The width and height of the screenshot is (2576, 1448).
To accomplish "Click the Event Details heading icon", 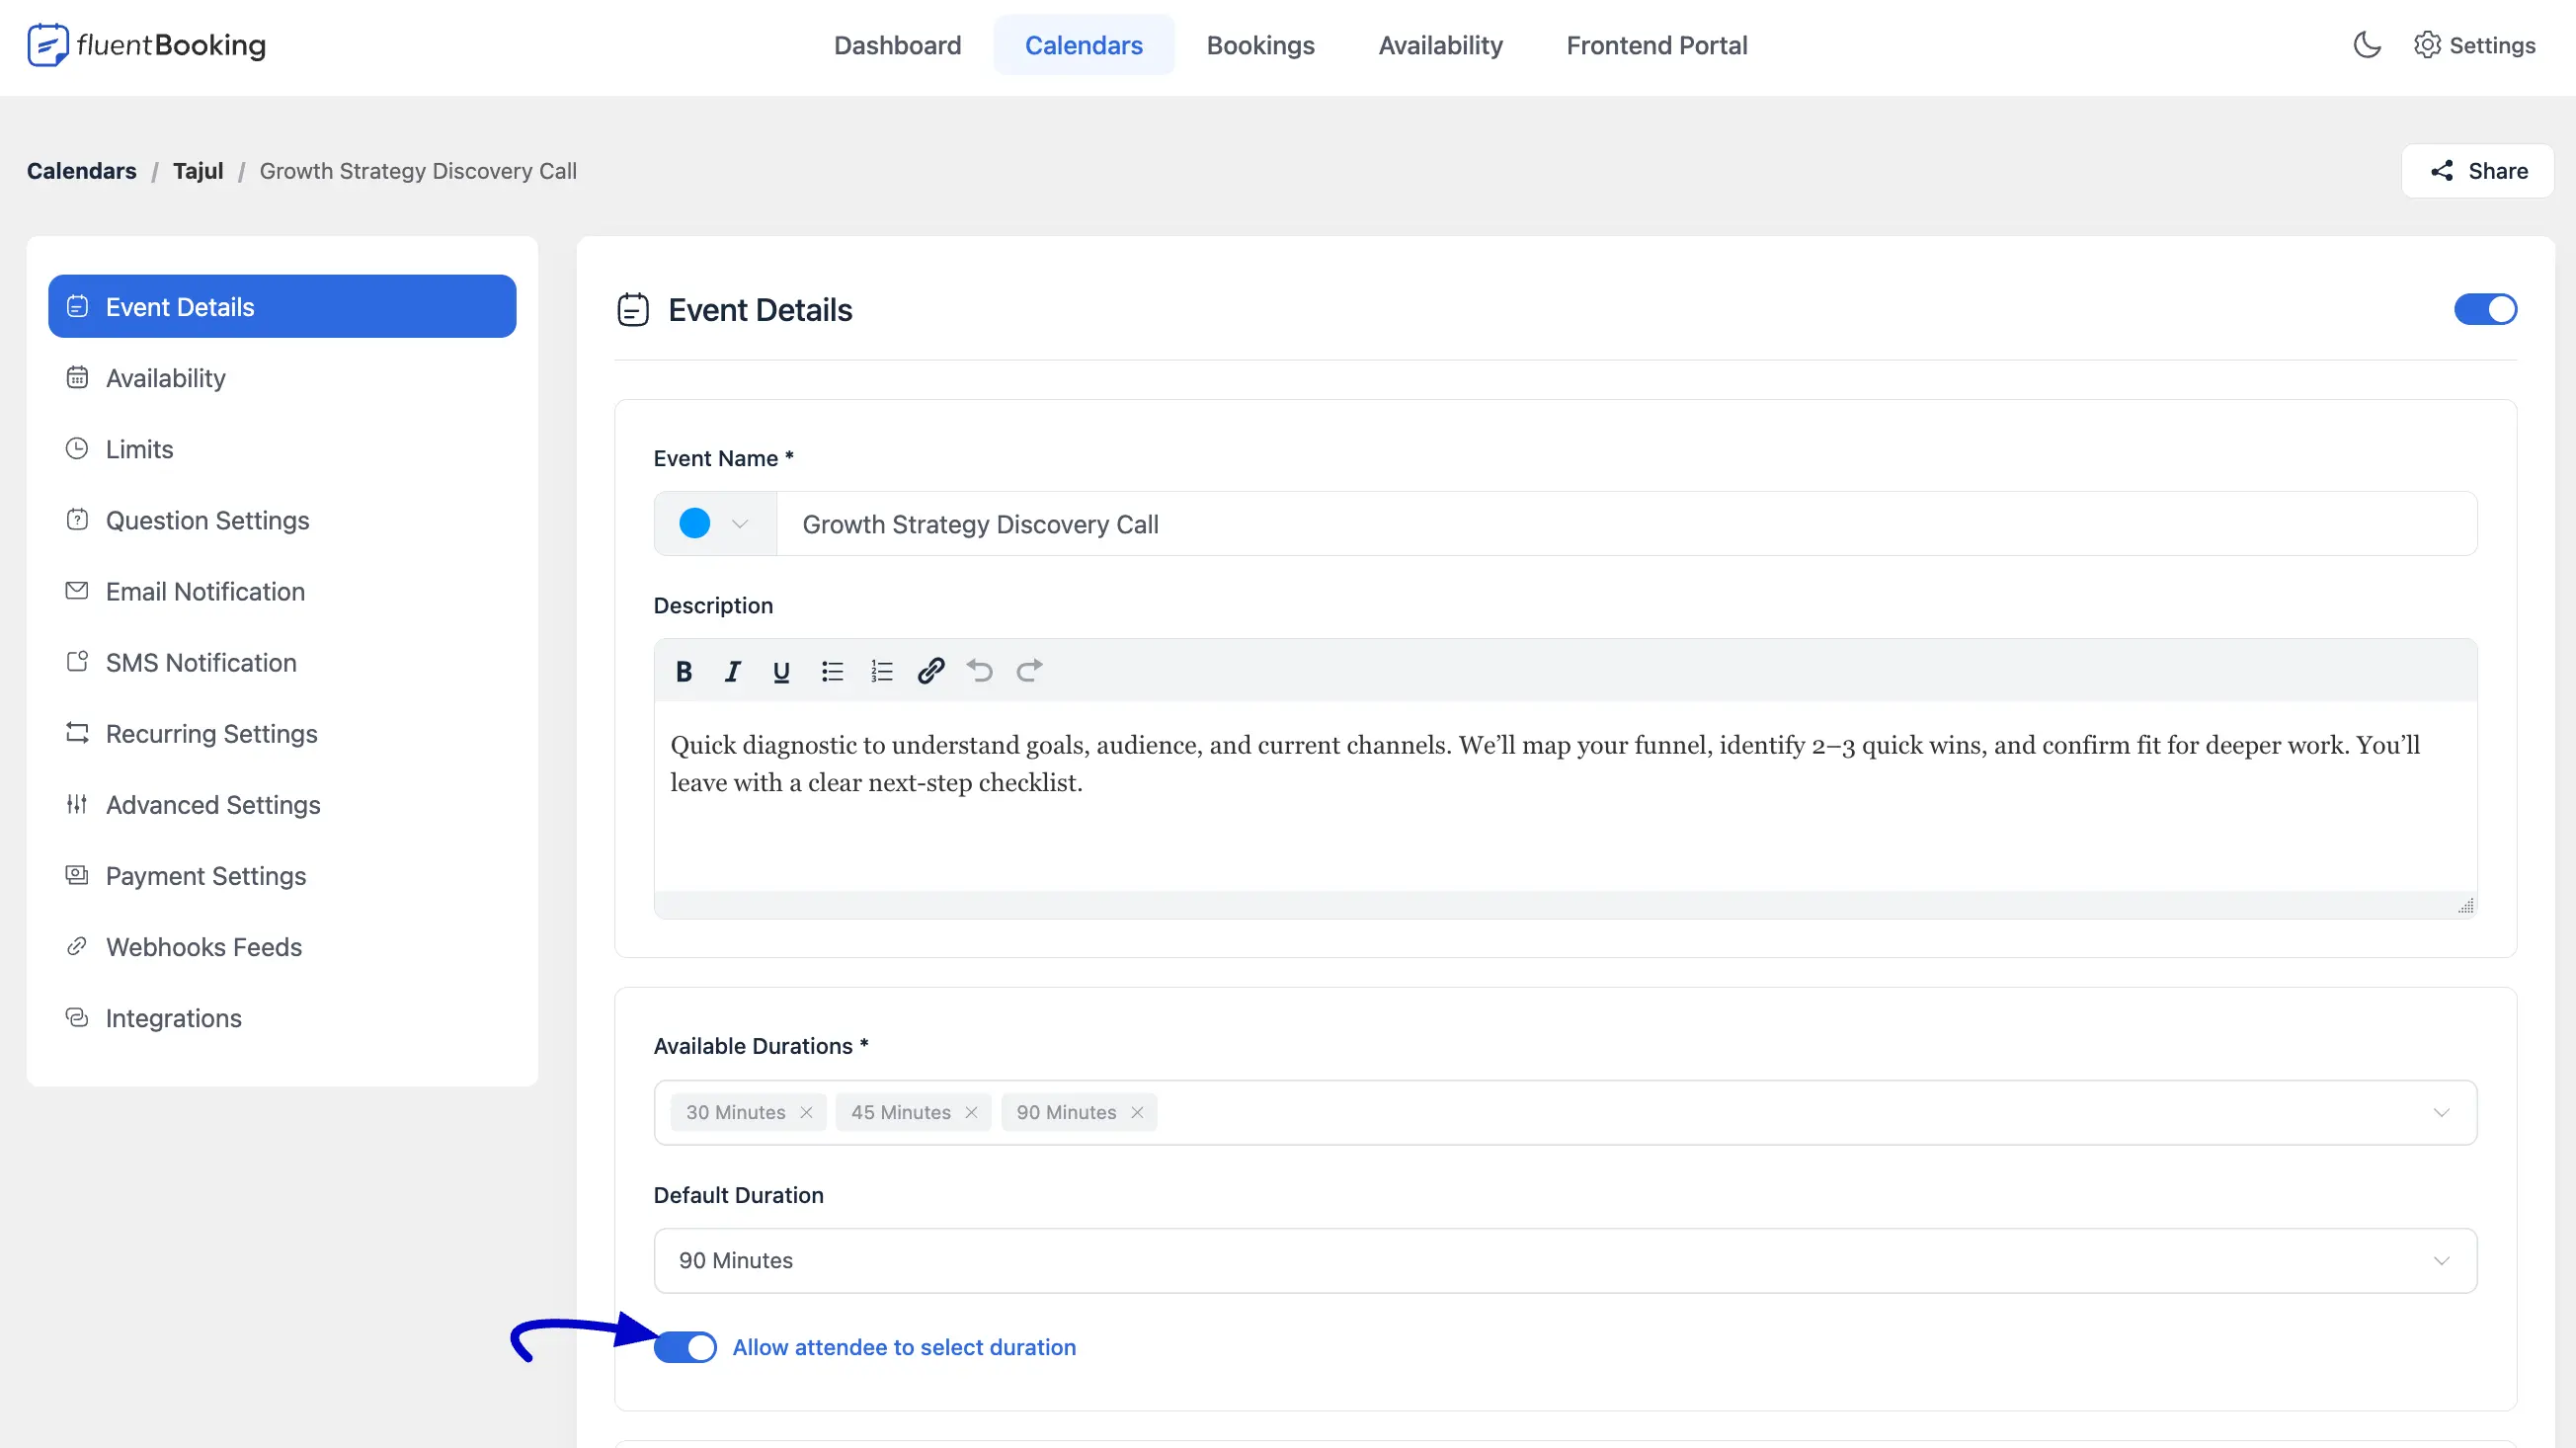I will click(633, 310).
